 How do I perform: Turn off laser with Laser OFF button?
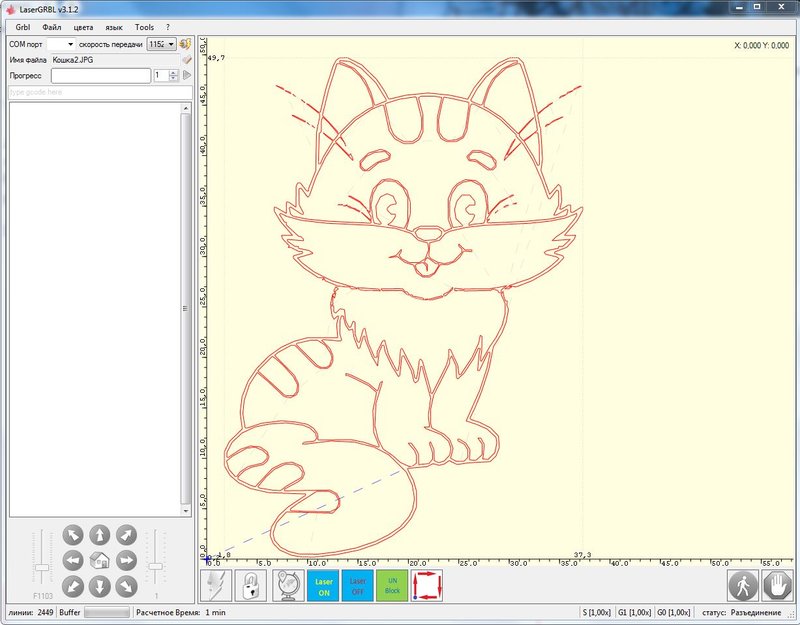click(358, 585)
